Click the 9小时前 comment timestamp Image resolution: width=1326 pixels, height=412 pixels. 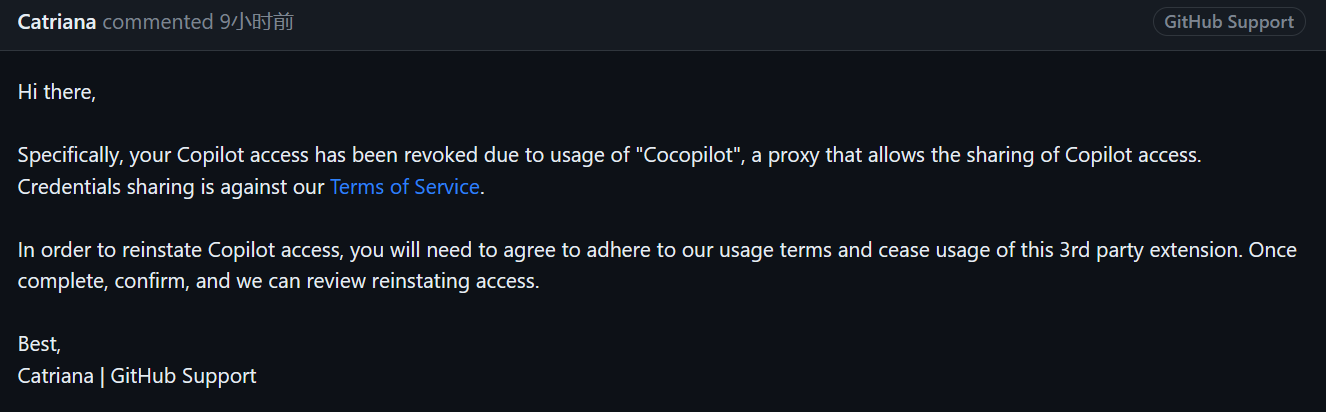tap(256, 22)
